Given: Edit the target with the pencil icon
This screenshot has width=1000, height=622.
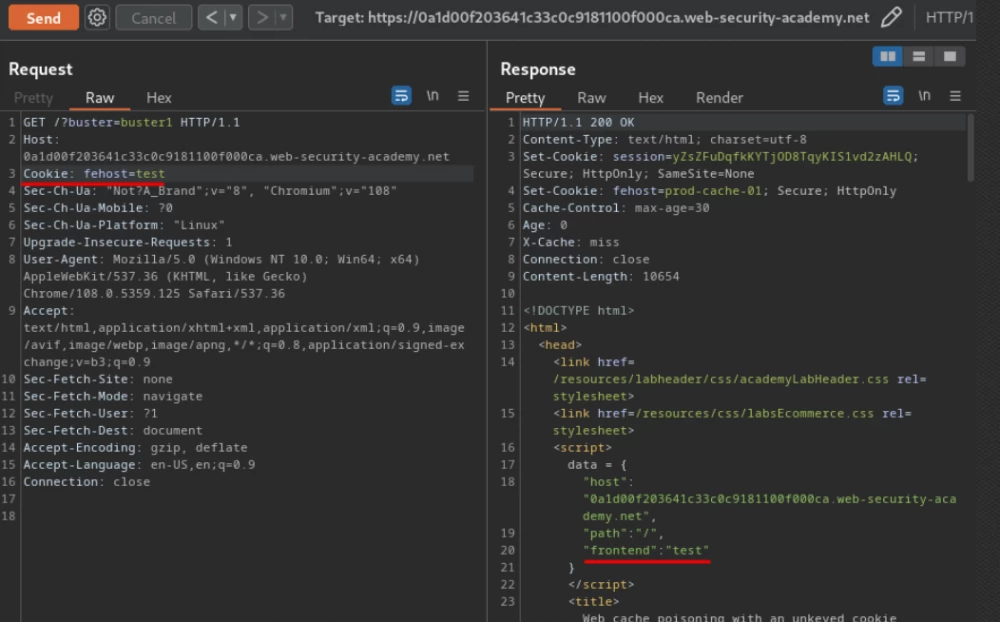Looking at the screenshot, I should point(890,17).
